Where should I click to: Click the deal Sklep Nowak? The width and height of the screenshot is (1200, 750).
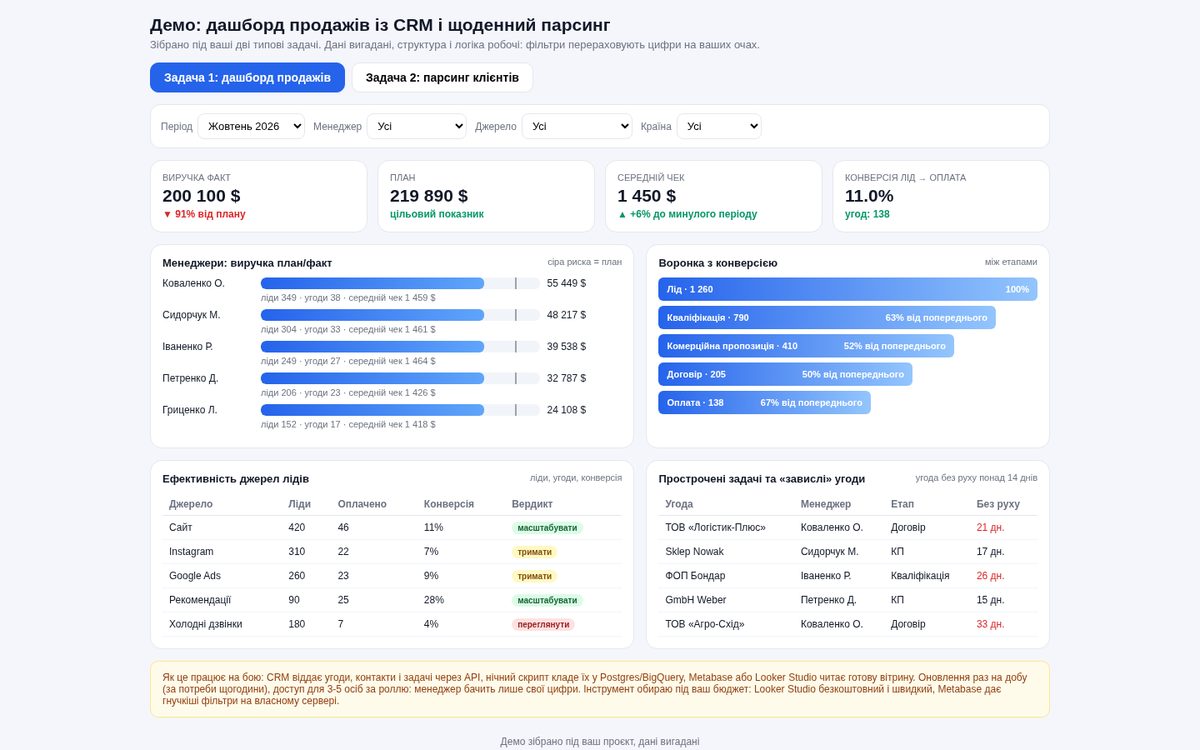(x=694, y=551)
